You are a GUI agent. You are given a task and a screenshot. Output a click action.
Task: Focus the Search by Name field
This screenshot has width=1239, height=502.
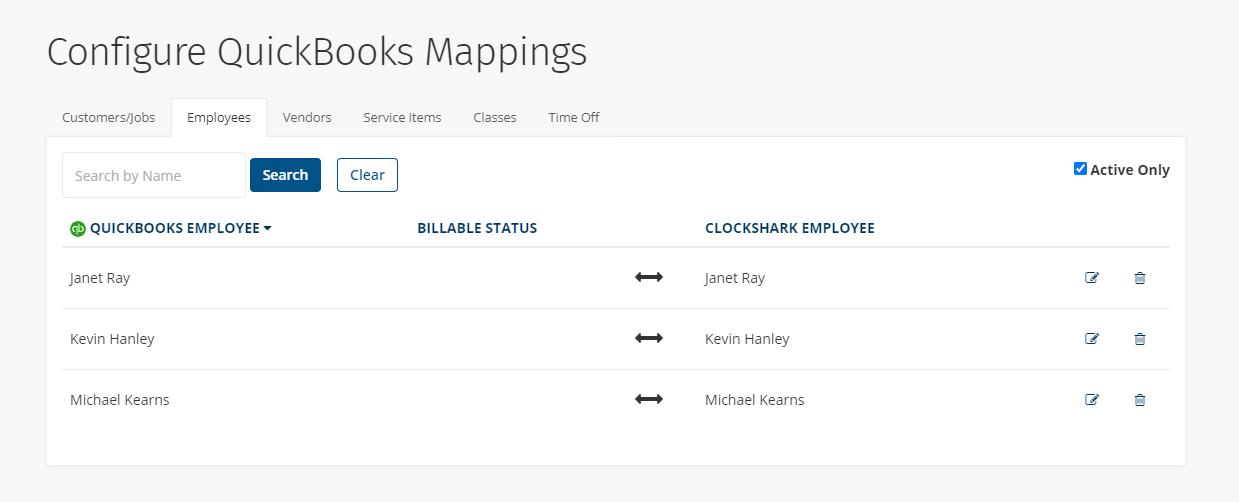[x=154, y=175]
